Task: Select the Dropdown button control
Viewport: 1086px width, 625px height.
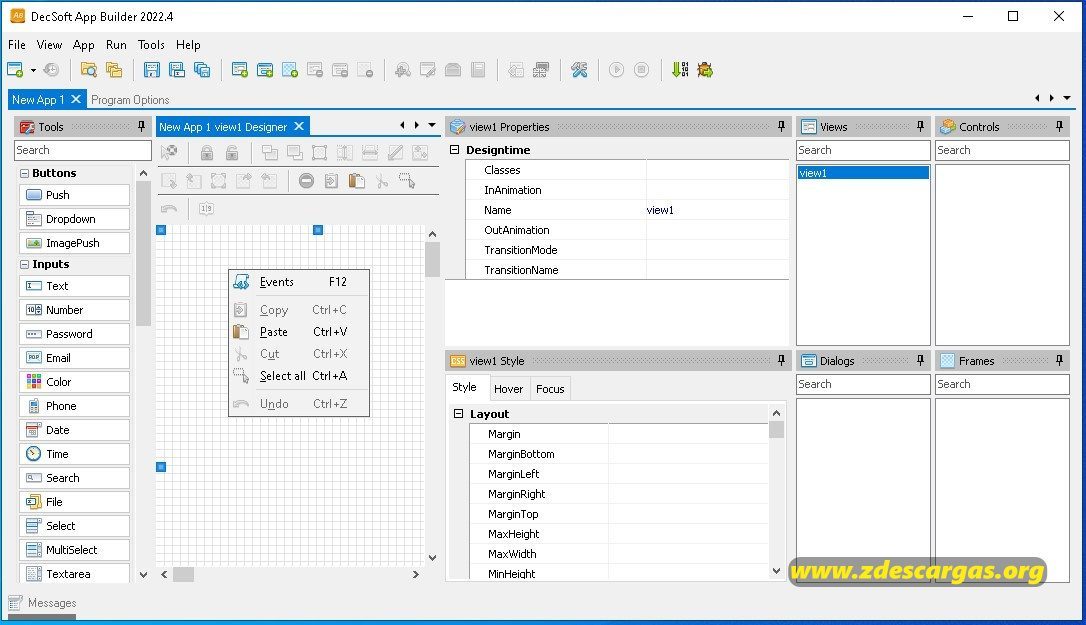Action: [x=75, y=219]
